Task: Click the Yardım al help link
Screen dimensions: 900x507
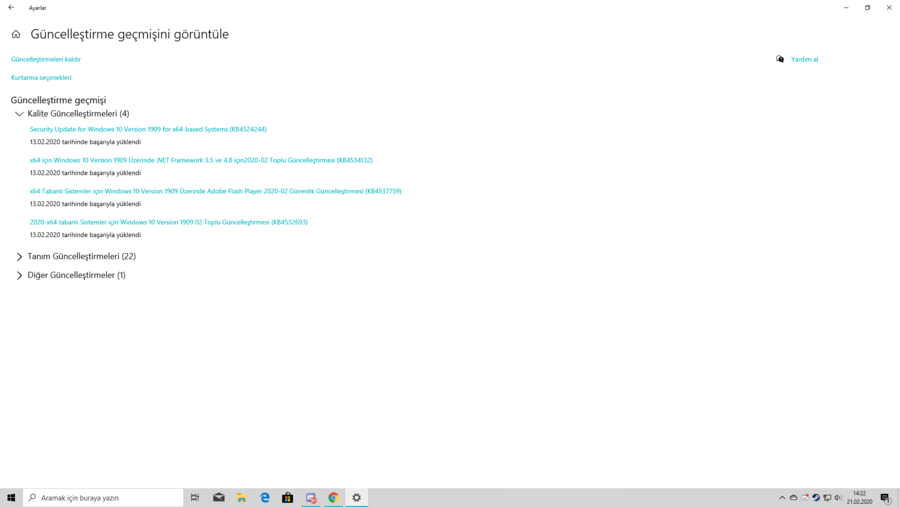Action: click(x=804, y=59)
